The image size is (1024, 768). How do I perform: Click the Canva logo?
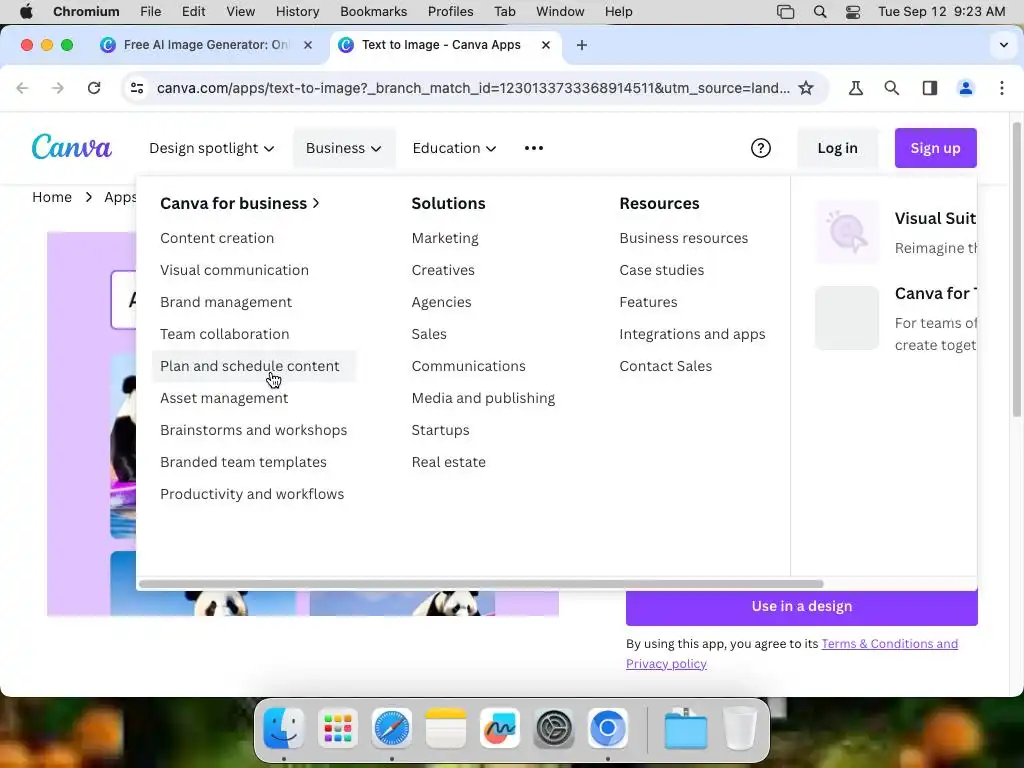coord(71,148)
